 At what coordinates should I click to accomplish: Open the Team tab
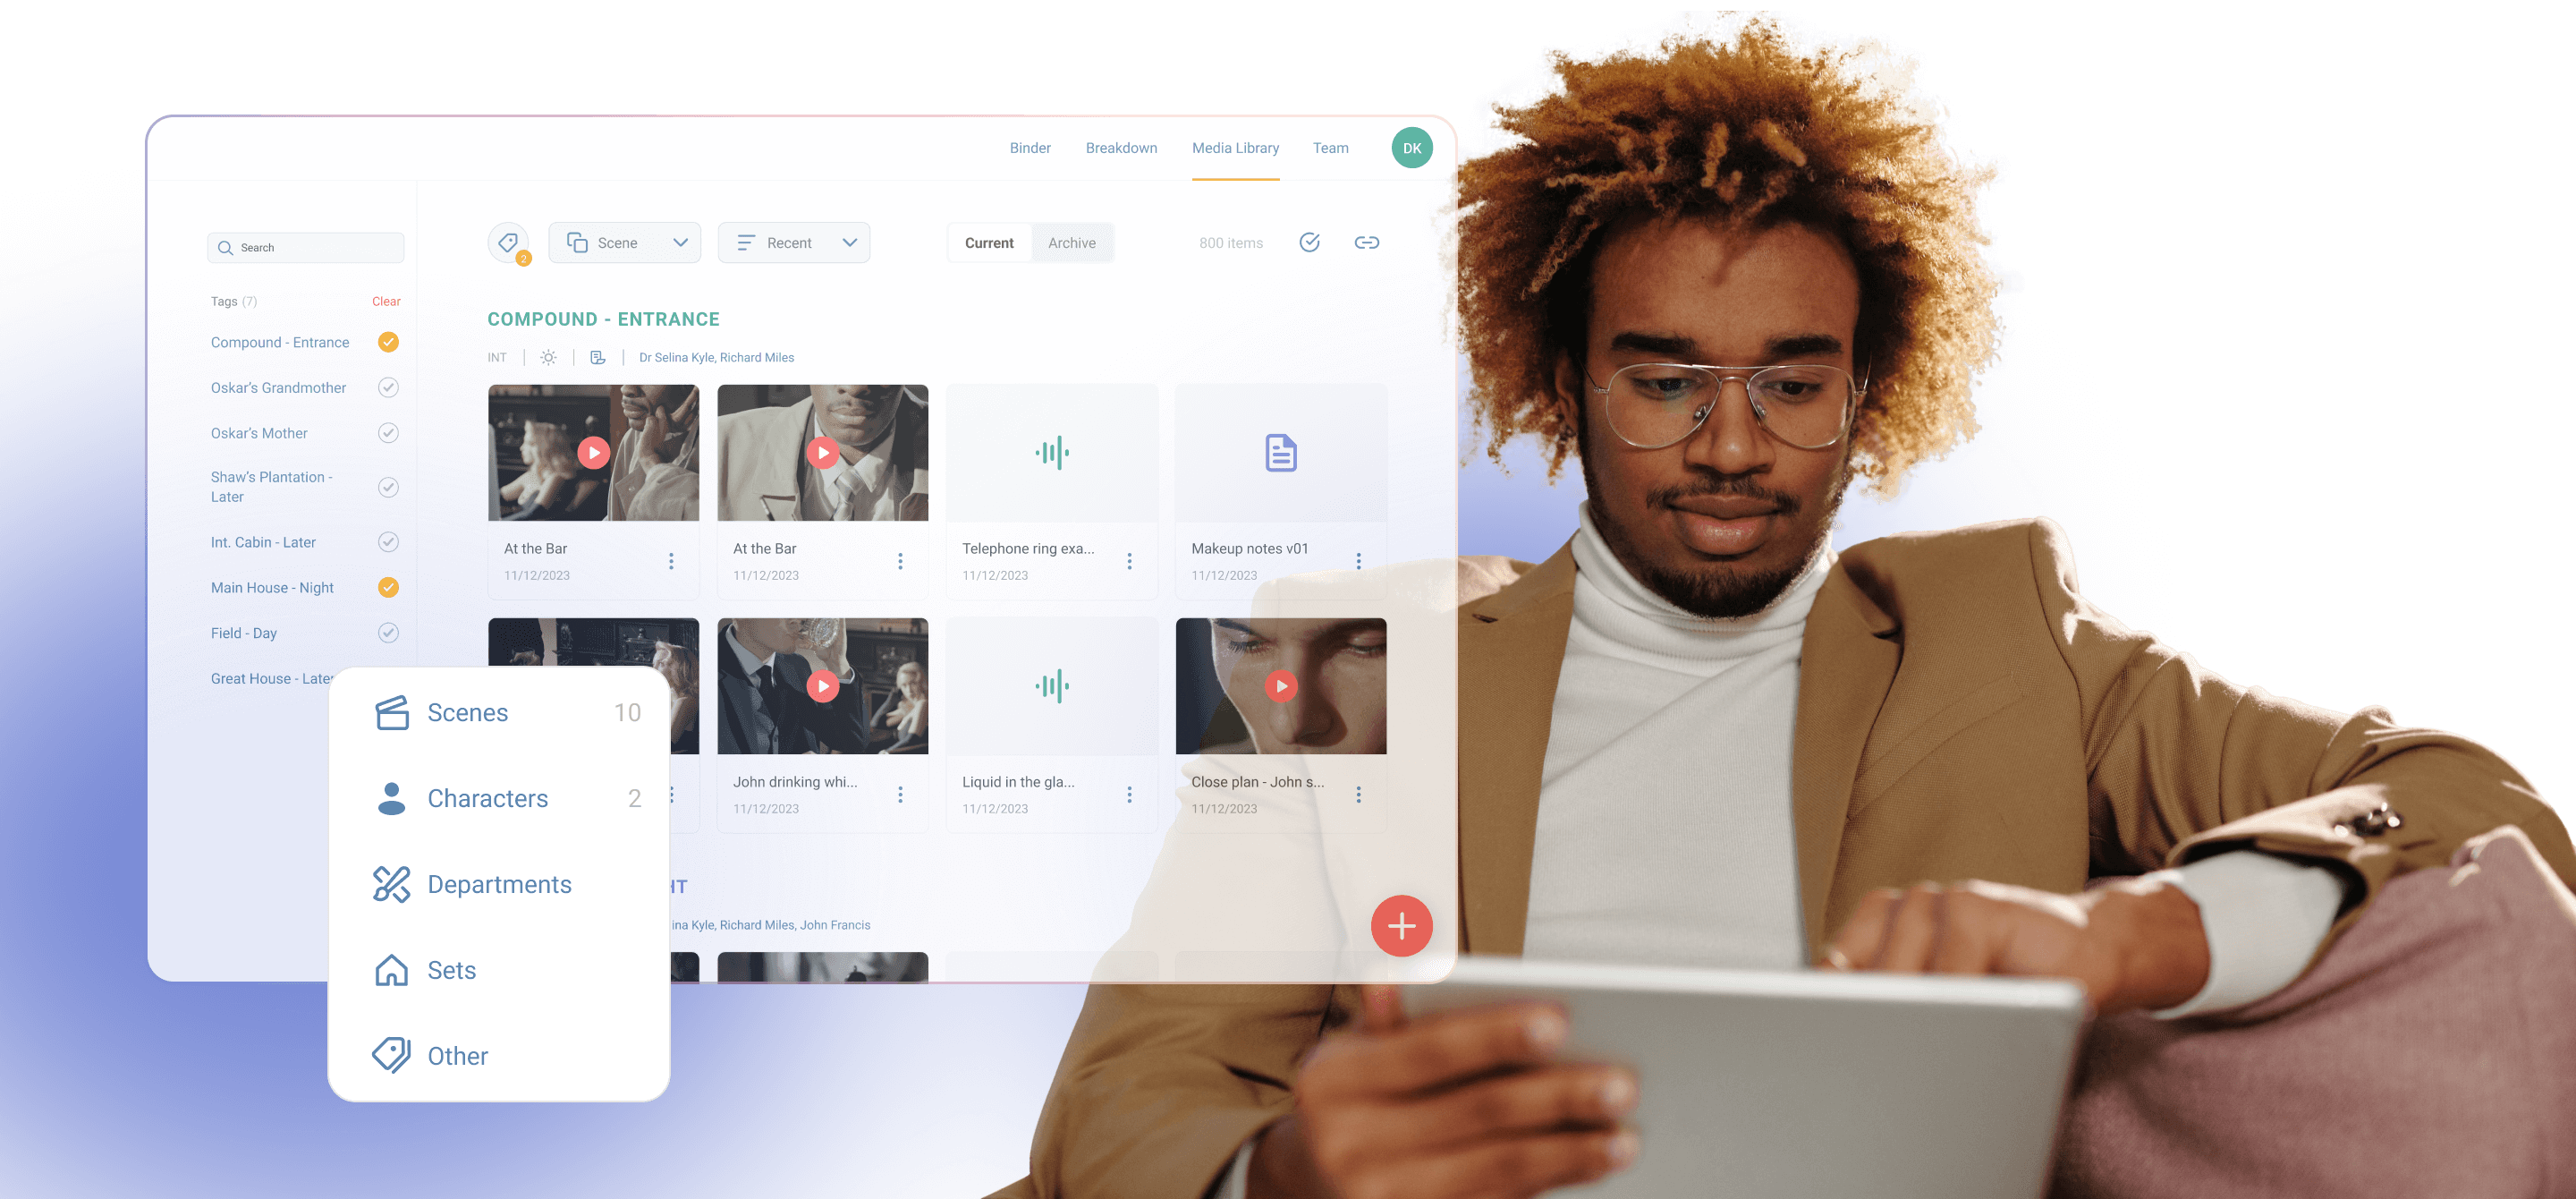coord(1330,147)
